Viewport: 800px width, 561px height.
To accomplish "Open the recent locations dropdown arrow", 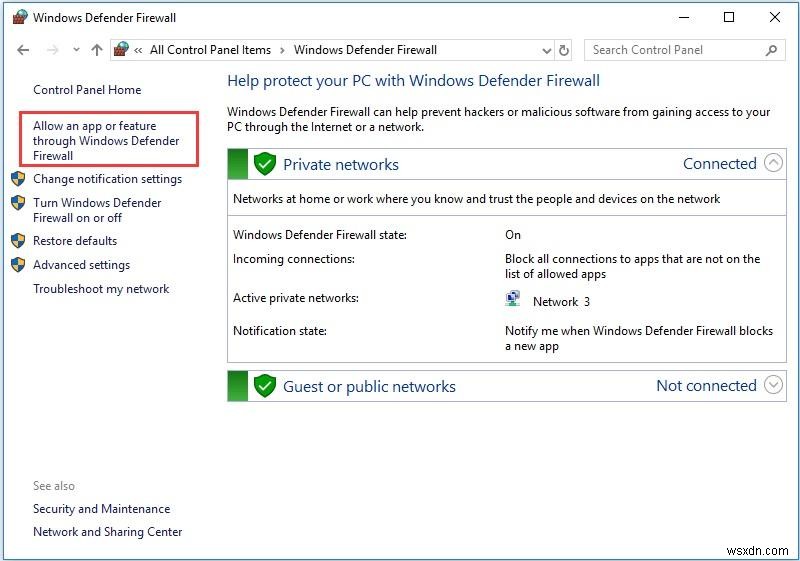I will click(77, 50).
